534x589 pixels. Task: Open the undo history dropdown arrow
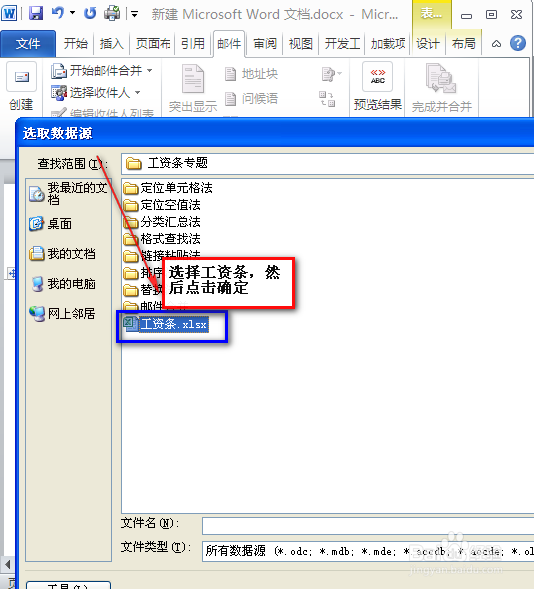72,13
